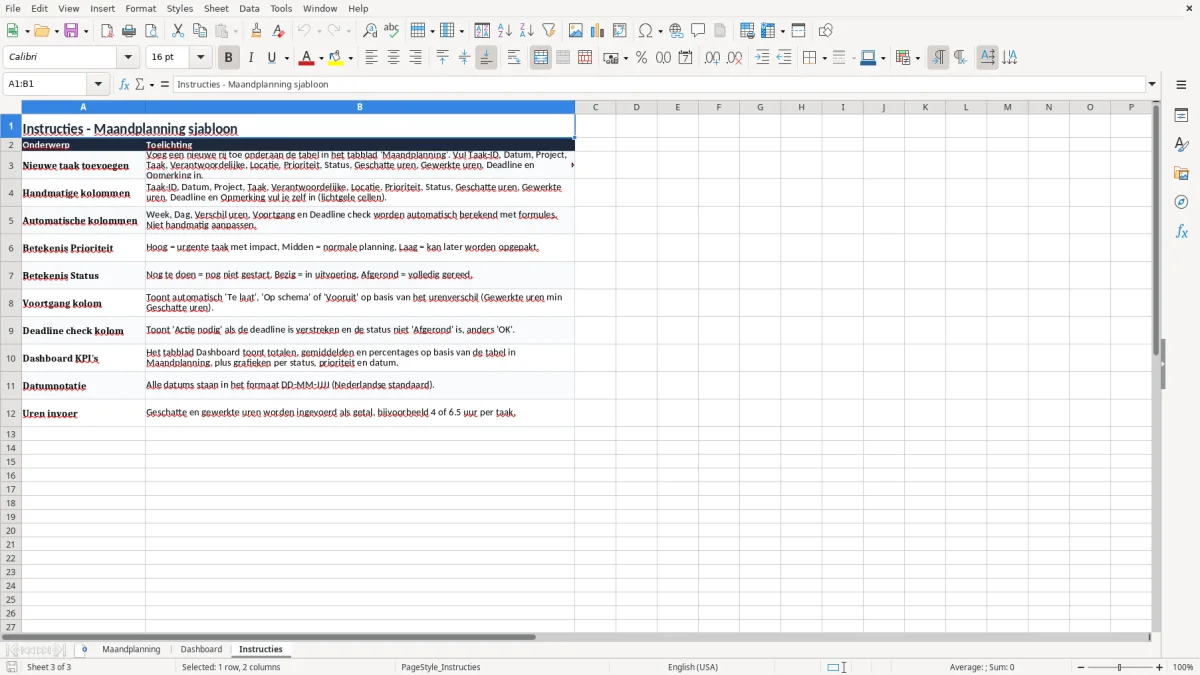Click PageStyle_Instructies in status bar

(440, 667)
